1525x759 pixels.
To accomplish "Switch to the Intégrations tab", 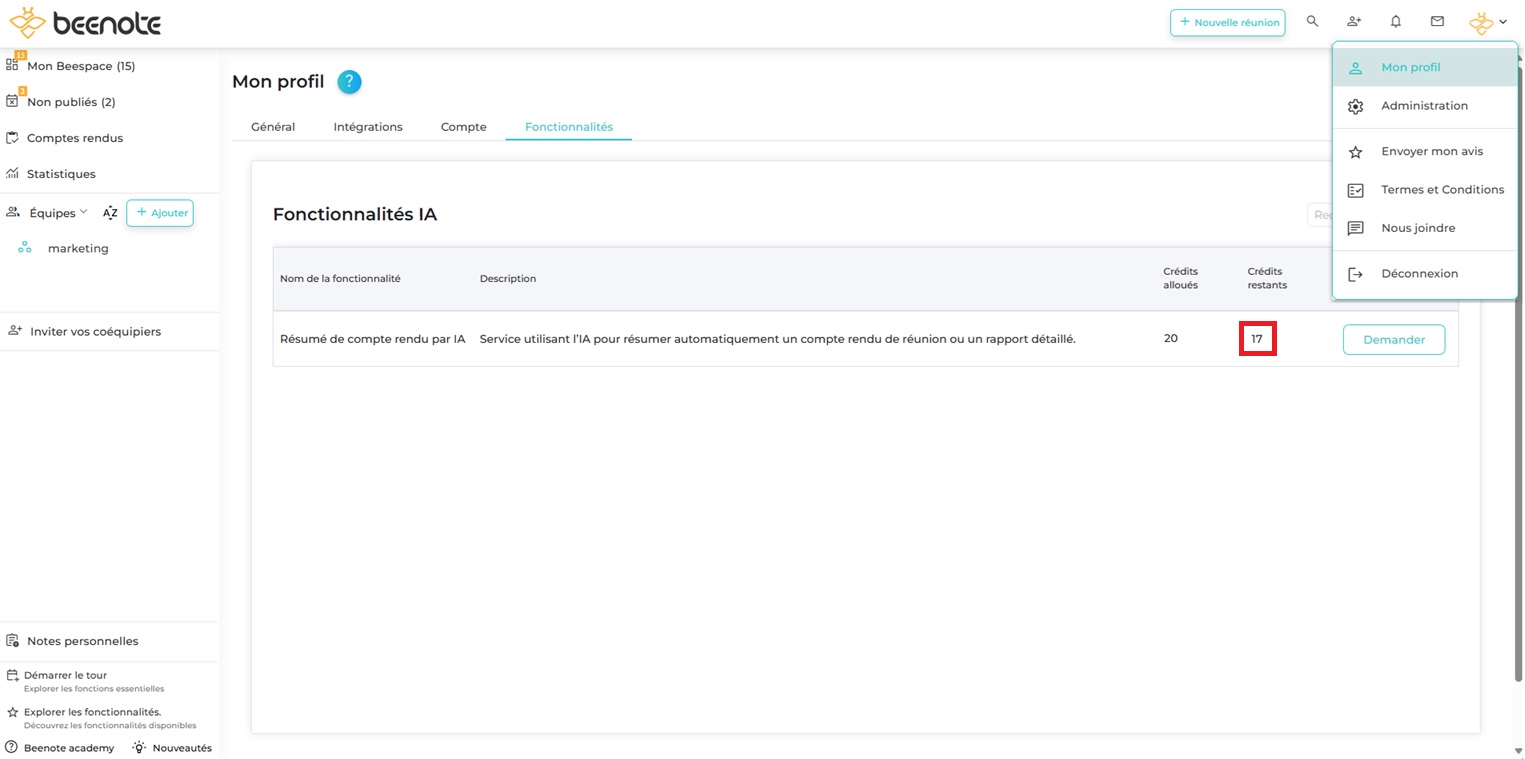I will click(x=368, y=127).
